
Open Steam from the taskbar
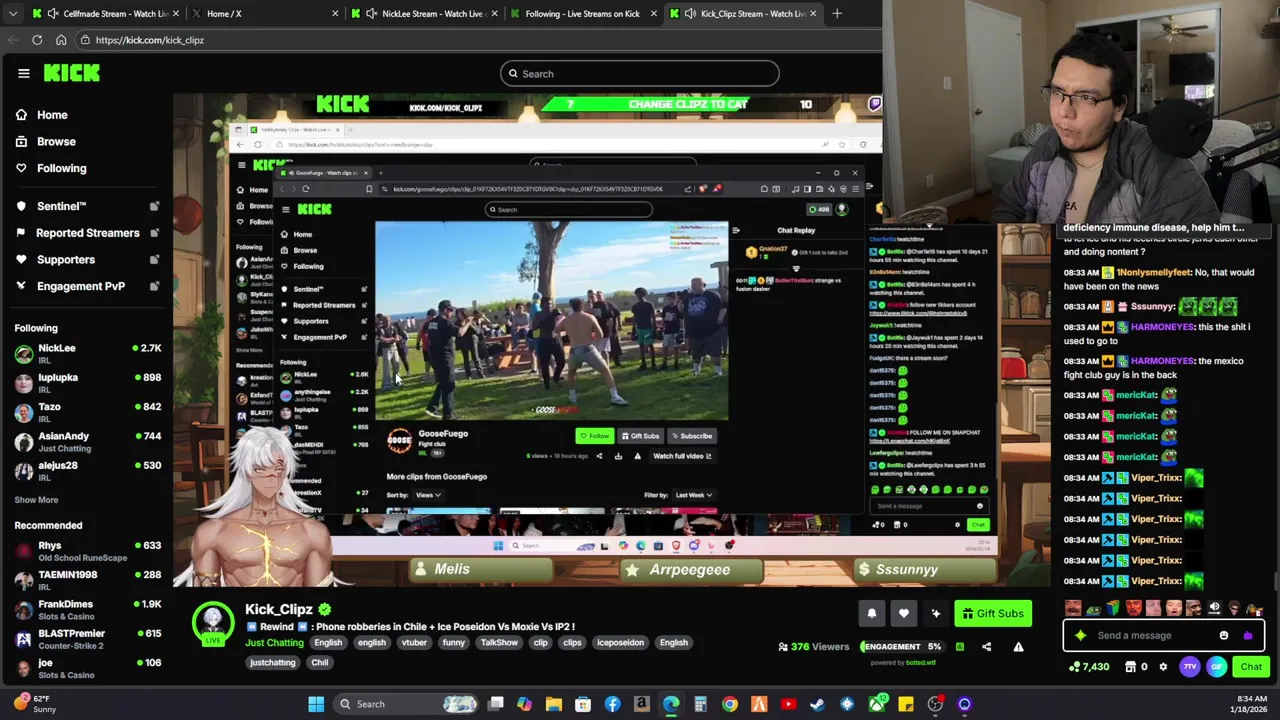817,704
